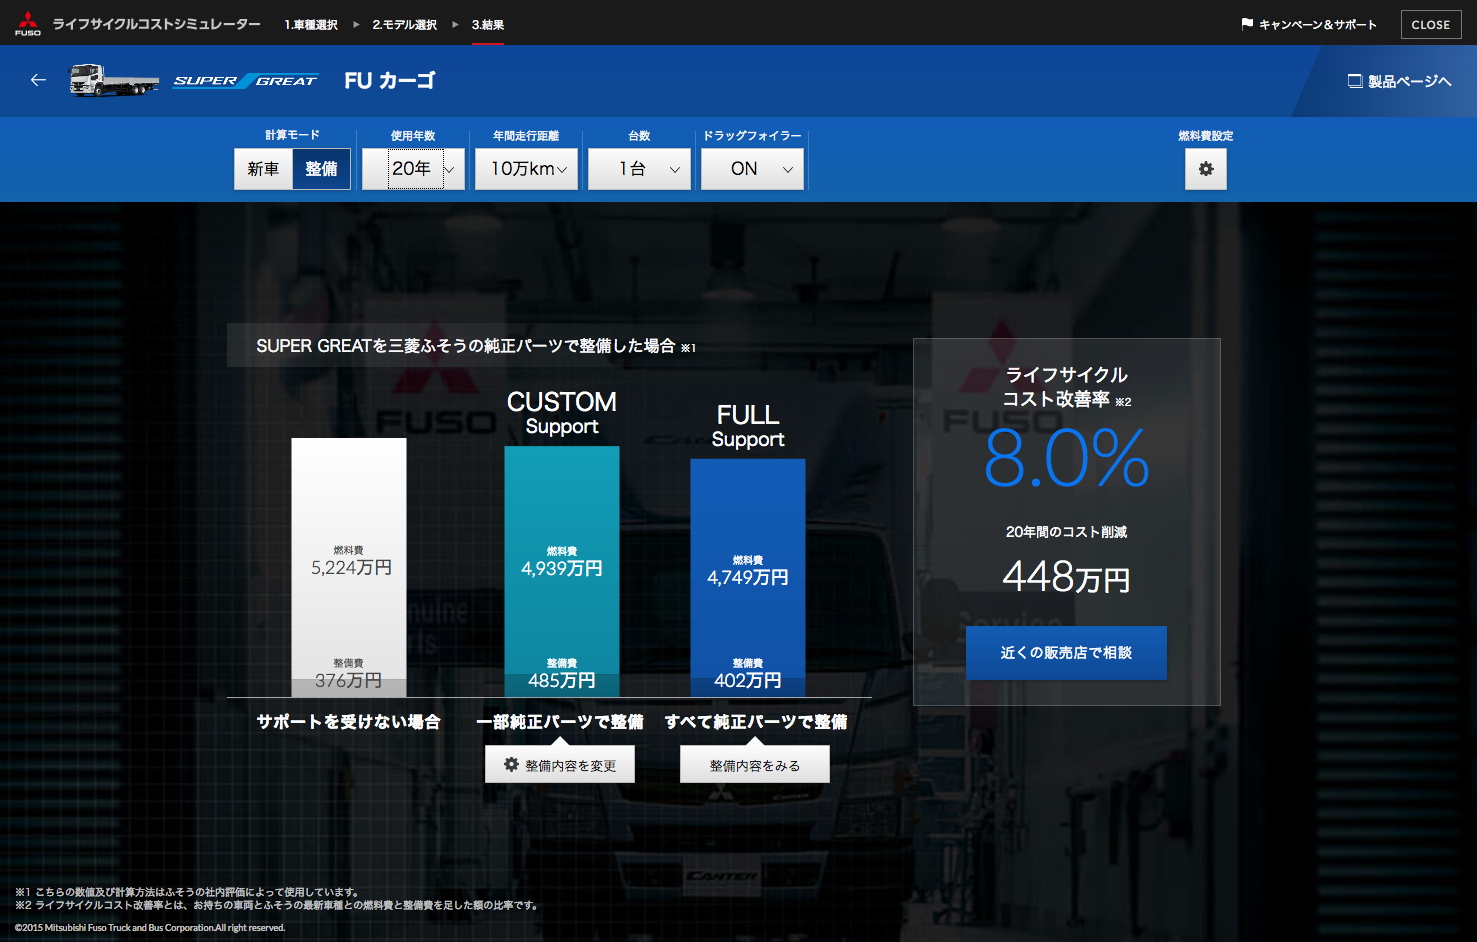This screenshot has height=942, width=1477.
Task: Click the ※2 footnote about ライフサイクルコスト改善率
Action: tap(278, 905)
